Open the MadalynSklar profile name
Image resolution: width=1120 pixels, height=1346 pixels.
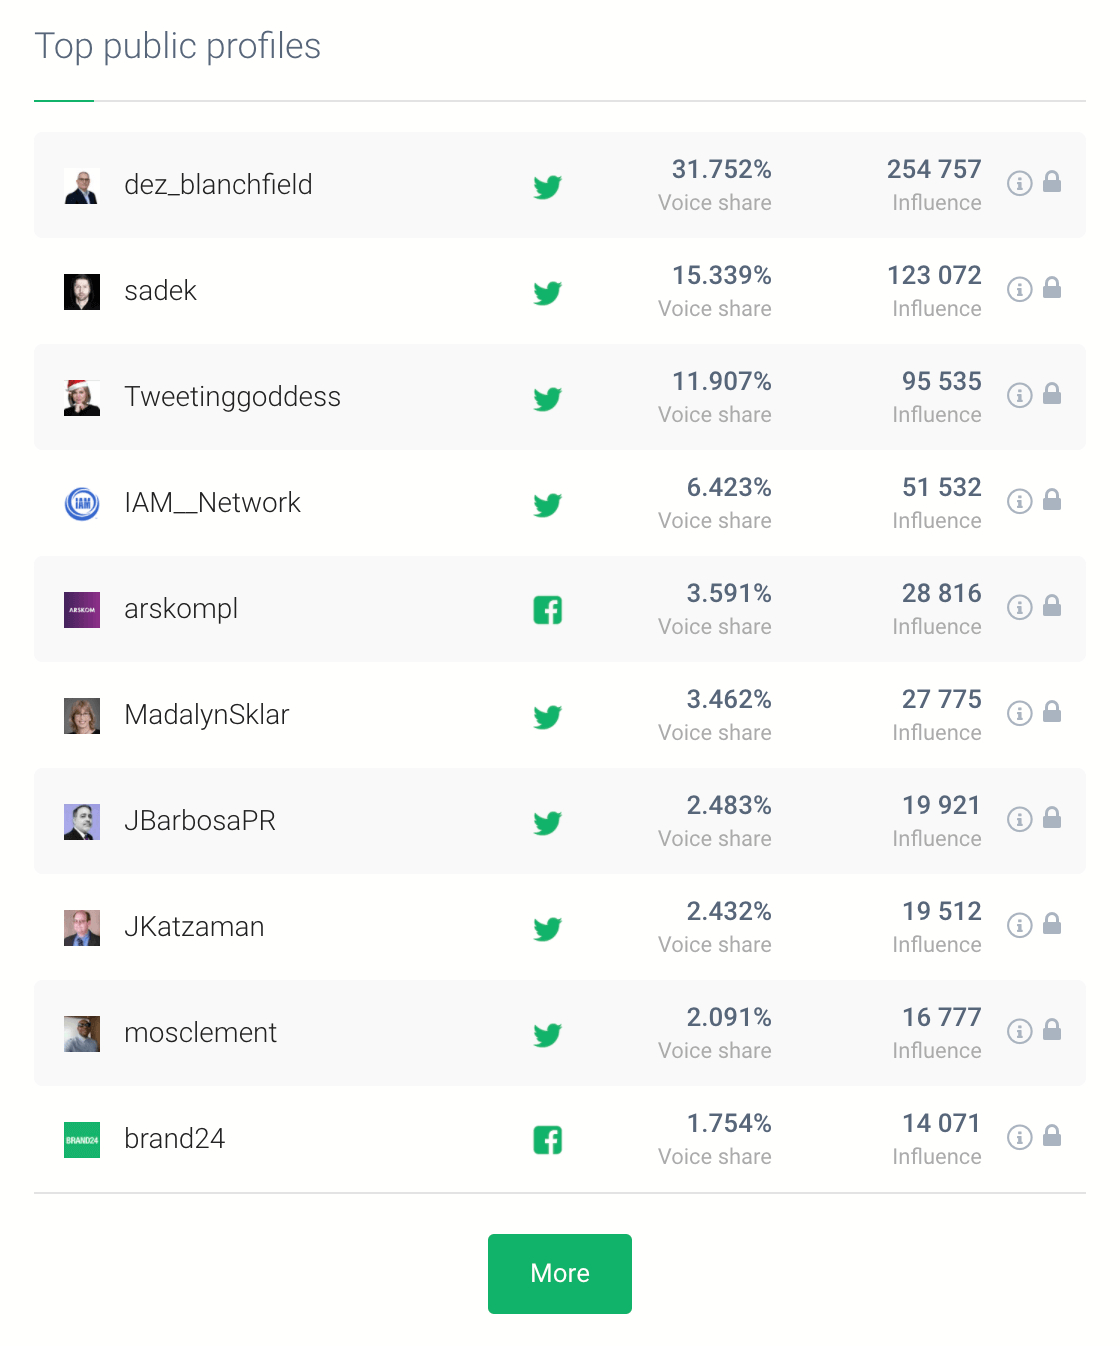[x=206, y=715]
